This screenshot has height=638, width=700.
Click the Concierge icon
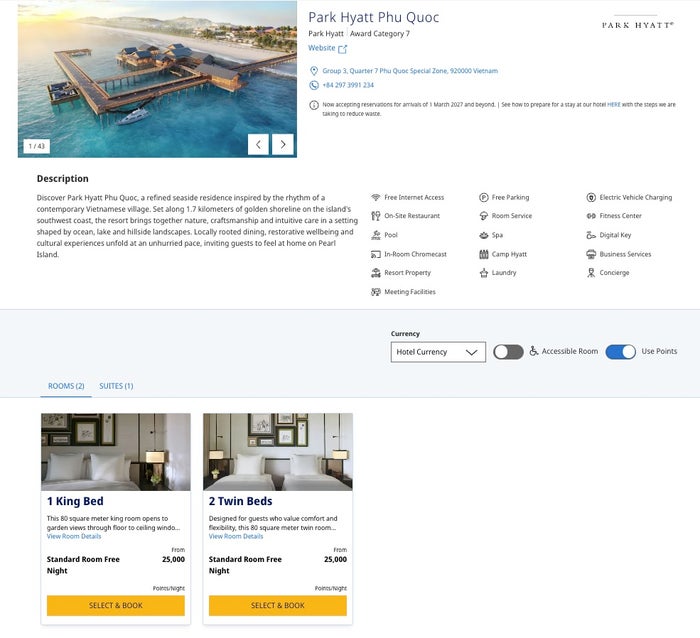pyautogui.click(x=591, y=273)
